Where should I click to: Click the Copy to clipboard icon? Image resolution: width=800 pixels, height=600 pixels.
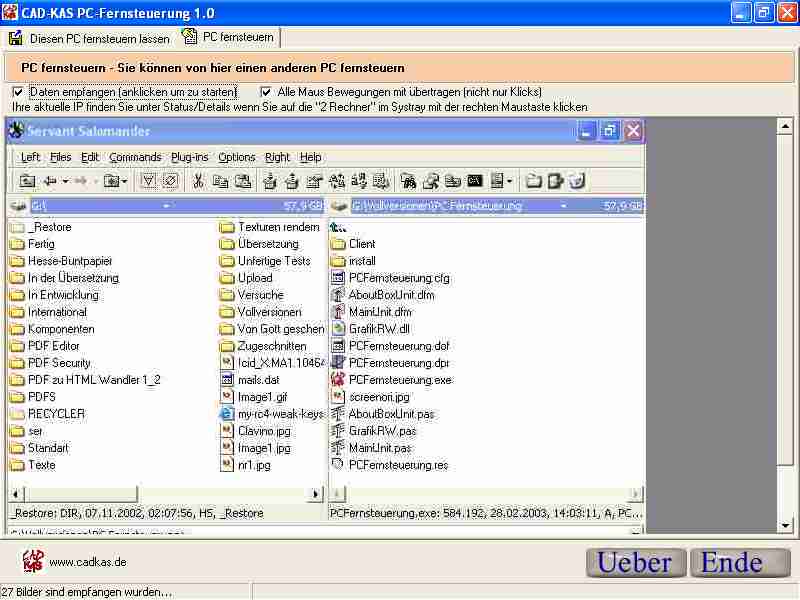pyautogui.click(x=220, y=181)
